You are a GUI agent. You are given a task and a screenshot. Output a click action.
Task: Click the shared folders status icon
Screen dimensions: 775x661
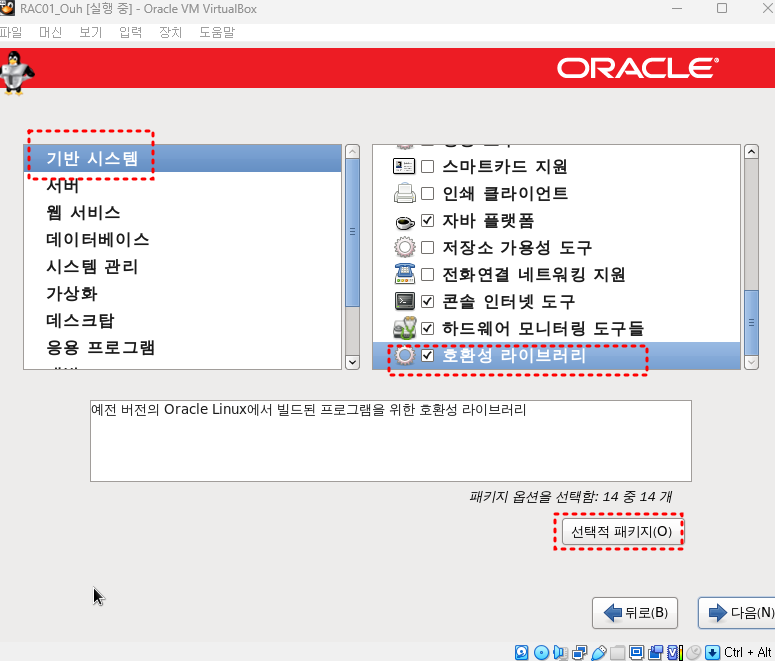(617, 653)
